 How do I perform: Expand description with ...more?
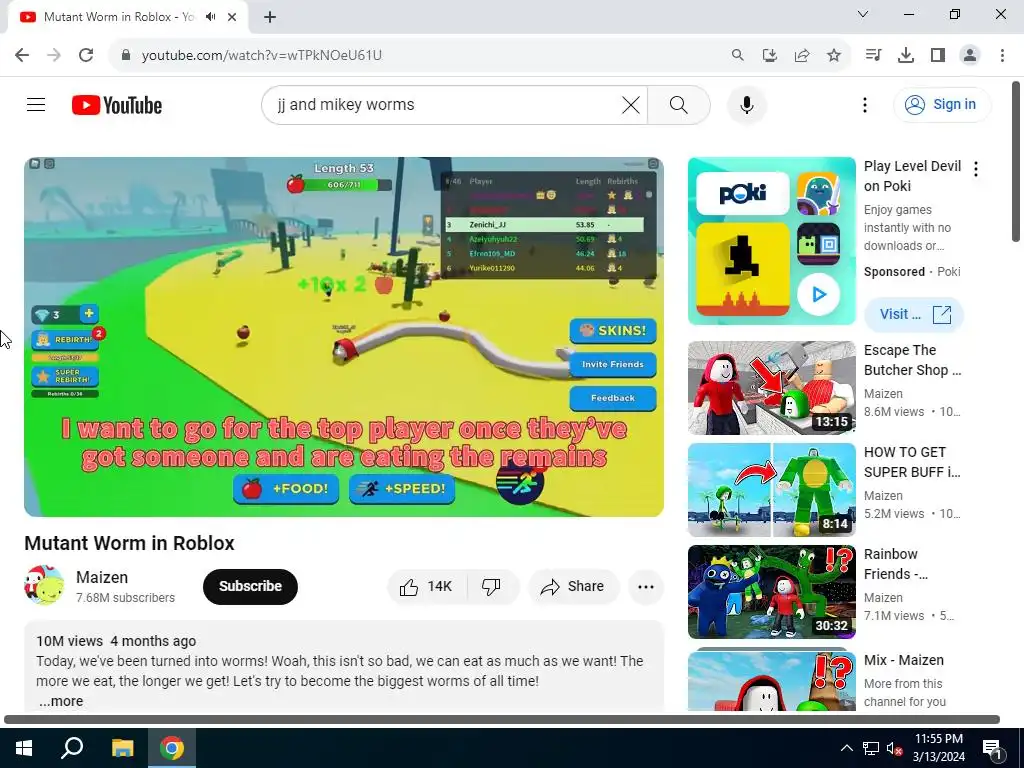pyautogui.click(x=61, y=701)
